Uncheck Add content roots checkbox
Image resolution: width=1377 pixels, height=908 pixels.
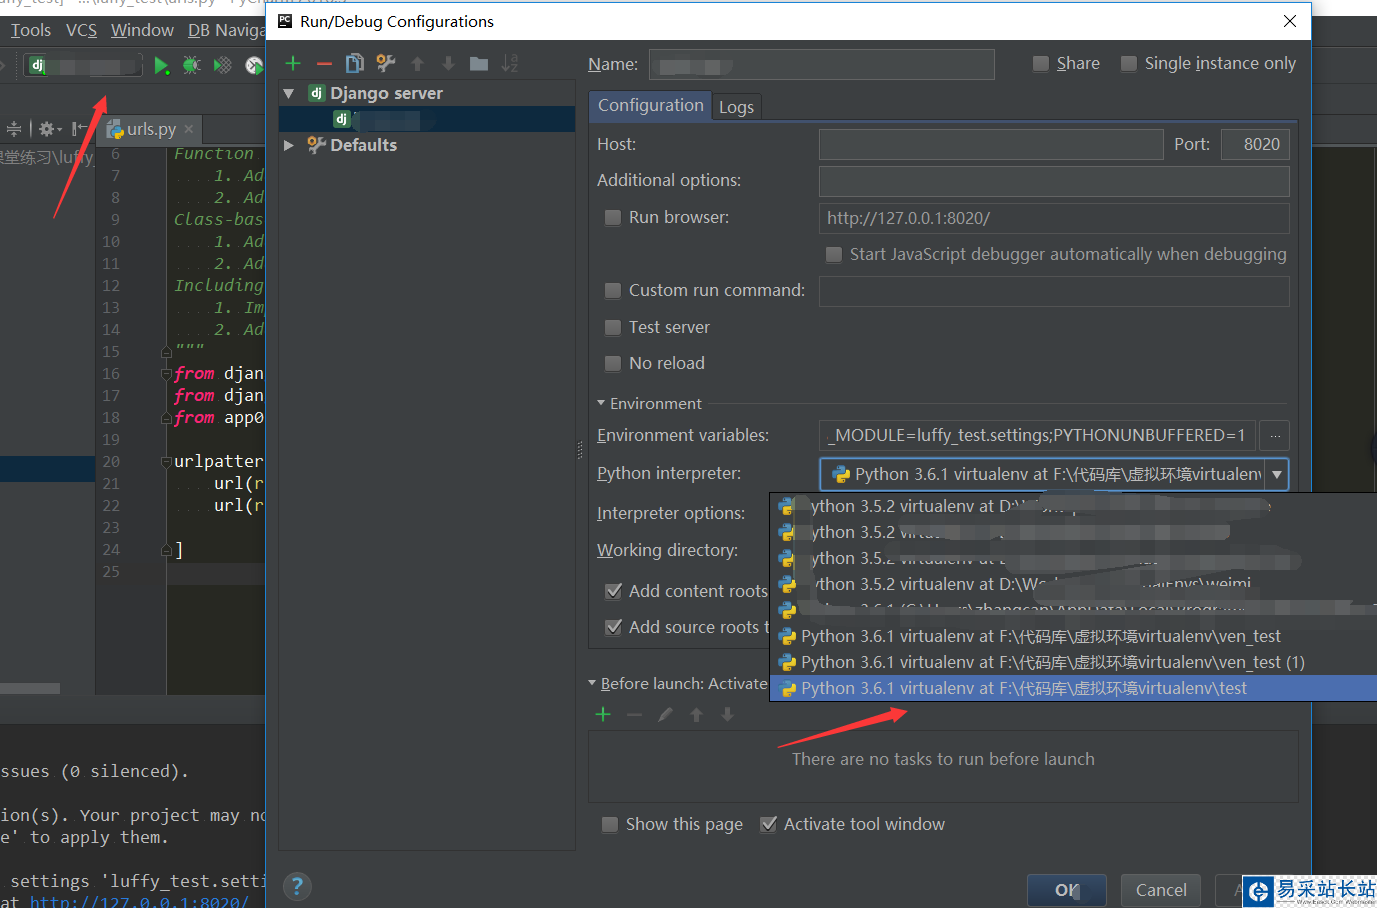click(x=614, y=591)
